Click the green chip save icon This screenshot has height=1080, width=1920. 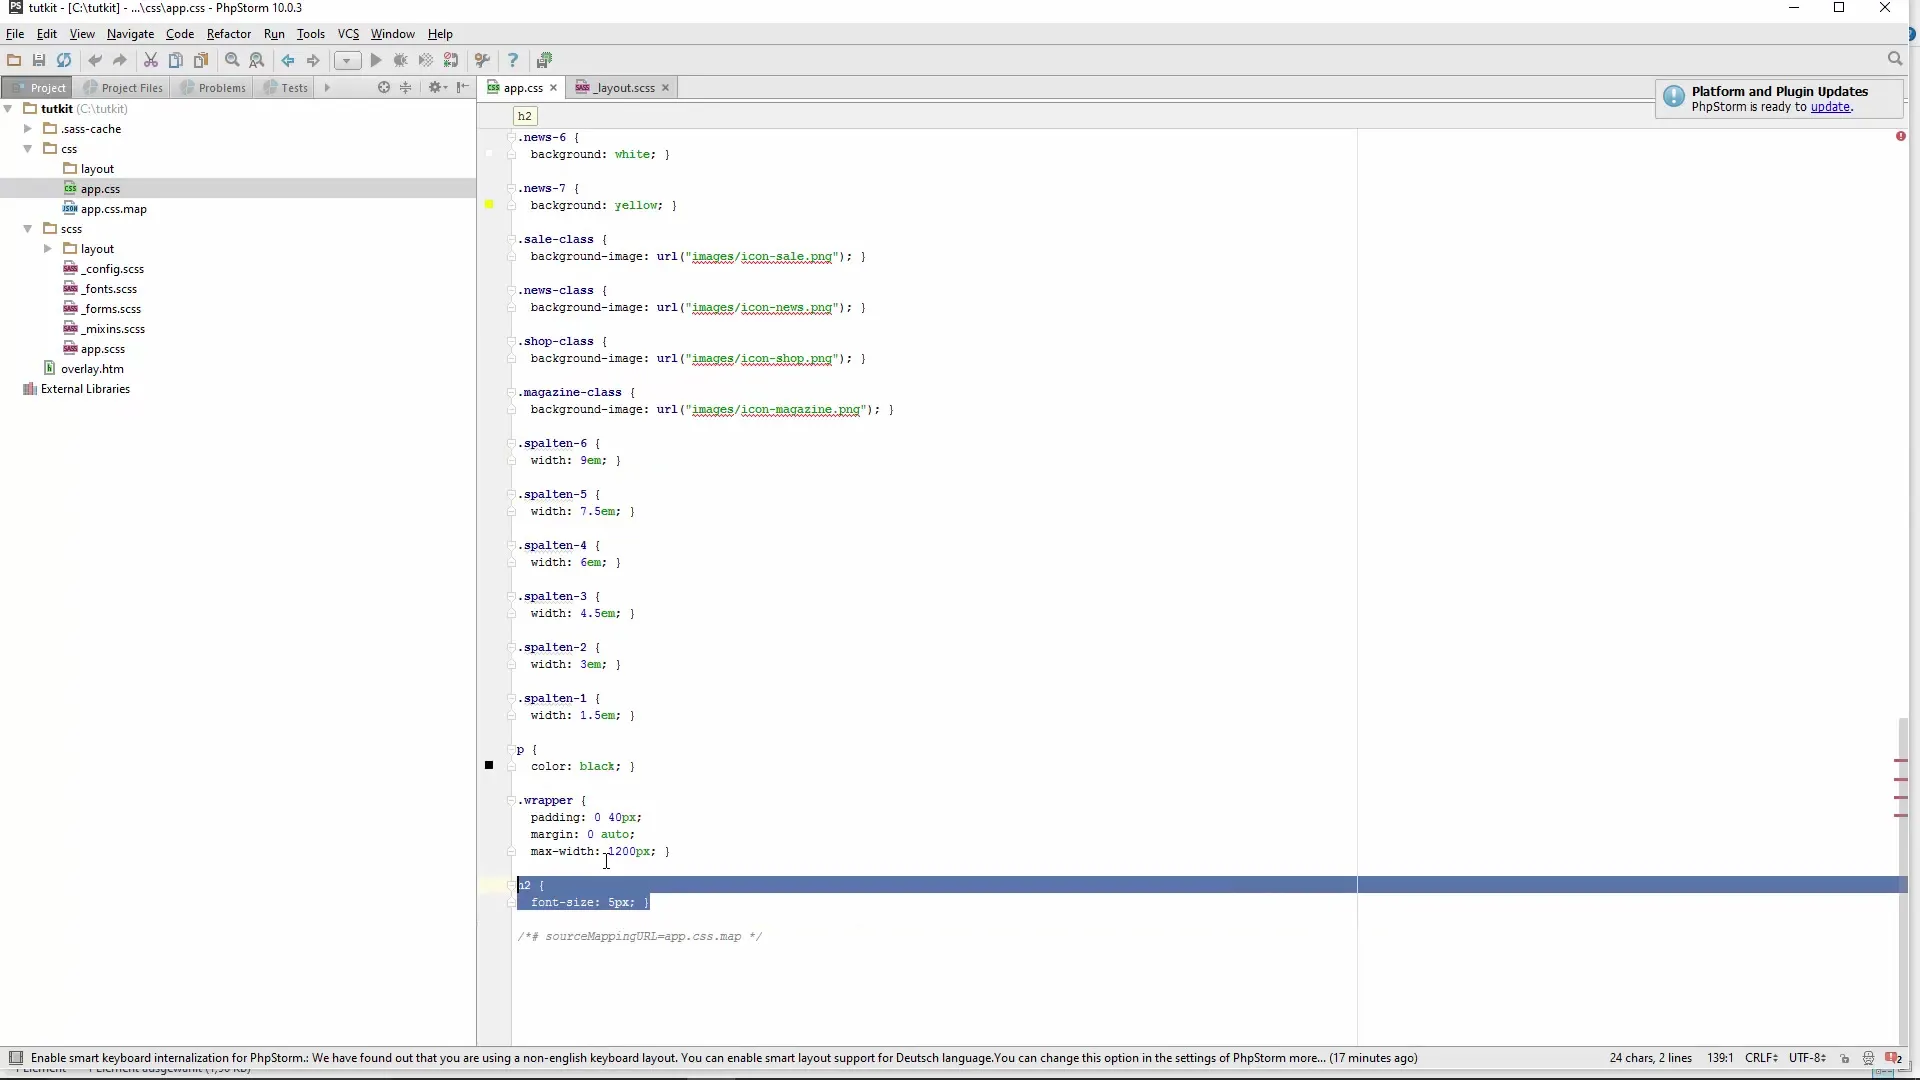(544, 60)
